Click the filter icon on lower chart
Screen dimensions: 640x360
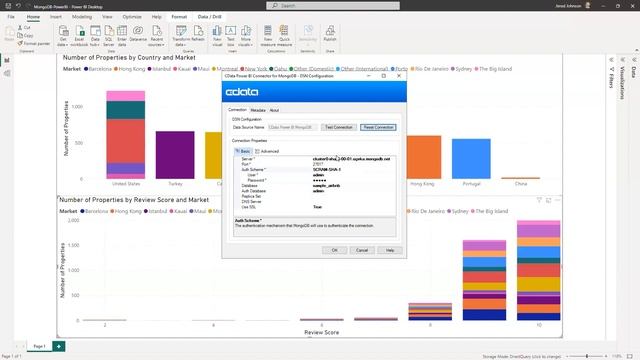tap(539, 200)
